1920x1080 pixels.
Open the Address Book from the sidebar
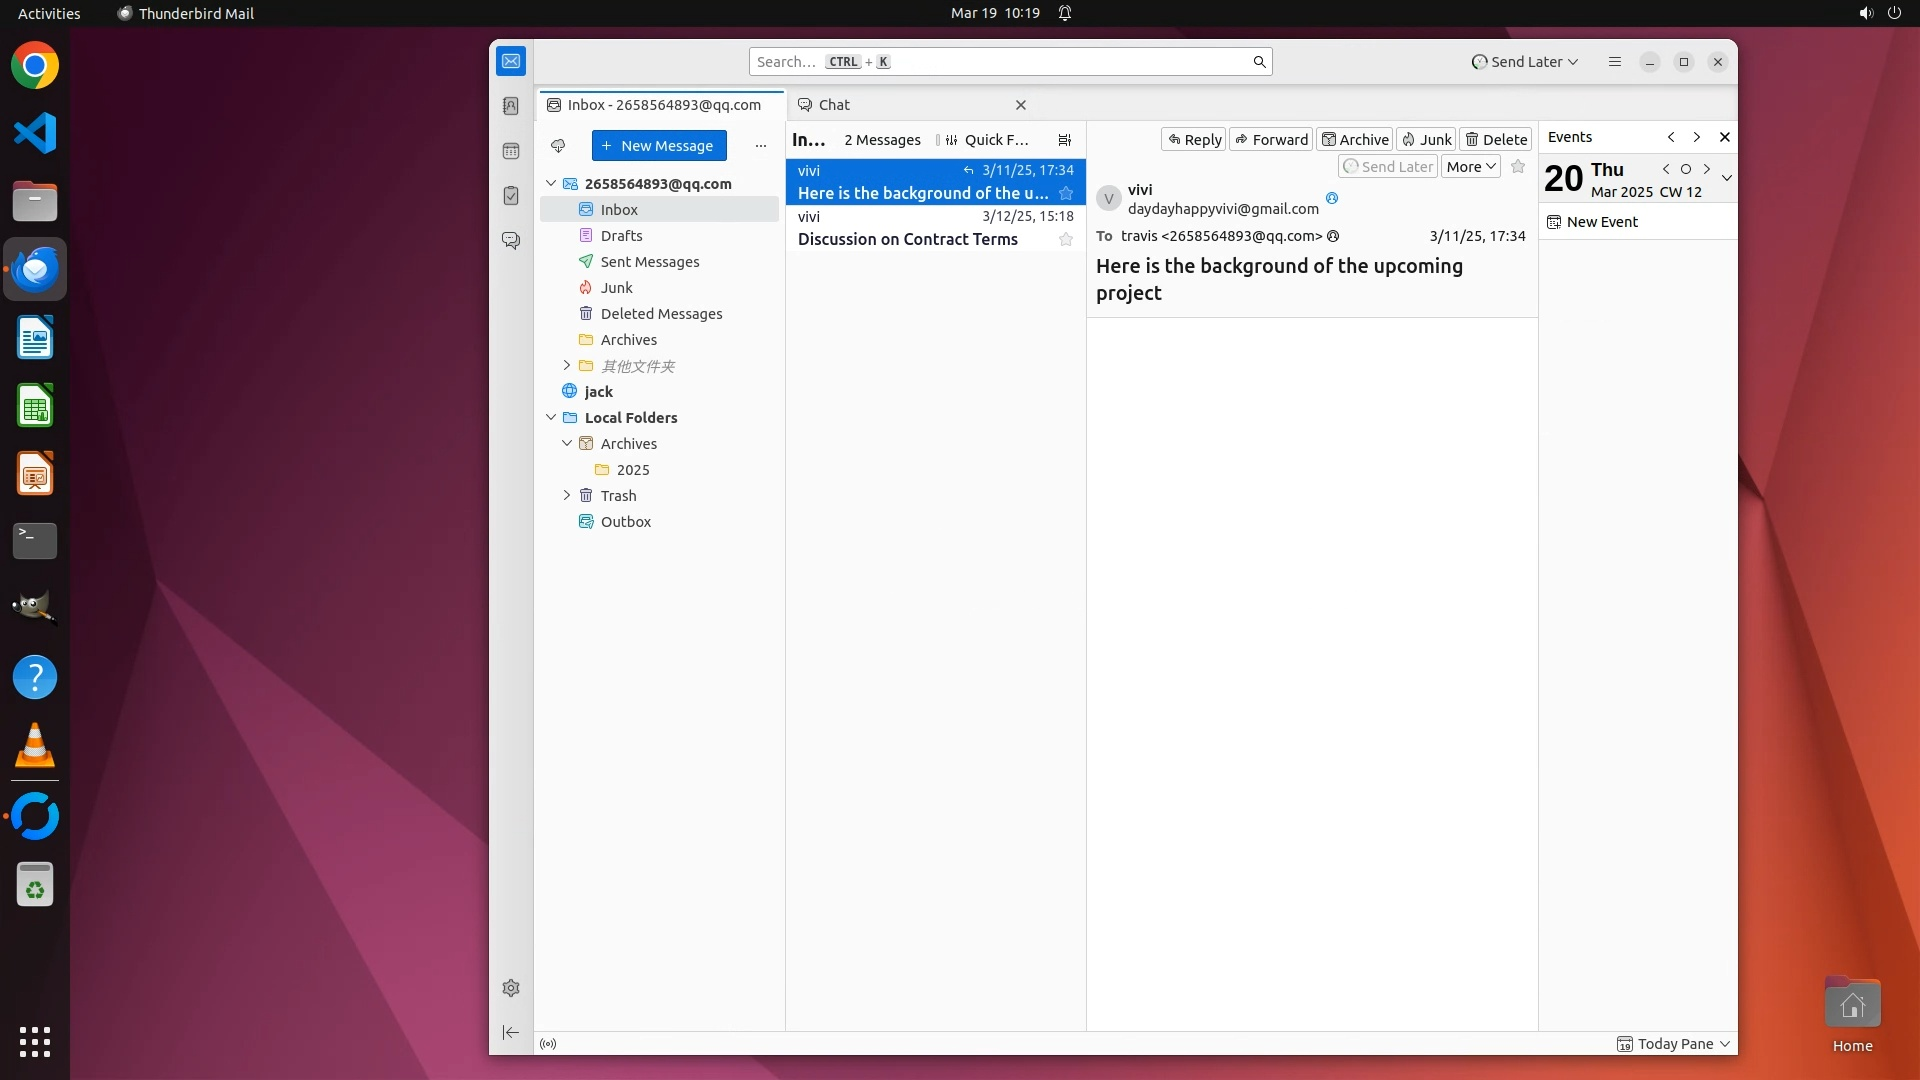click(511, 106)
